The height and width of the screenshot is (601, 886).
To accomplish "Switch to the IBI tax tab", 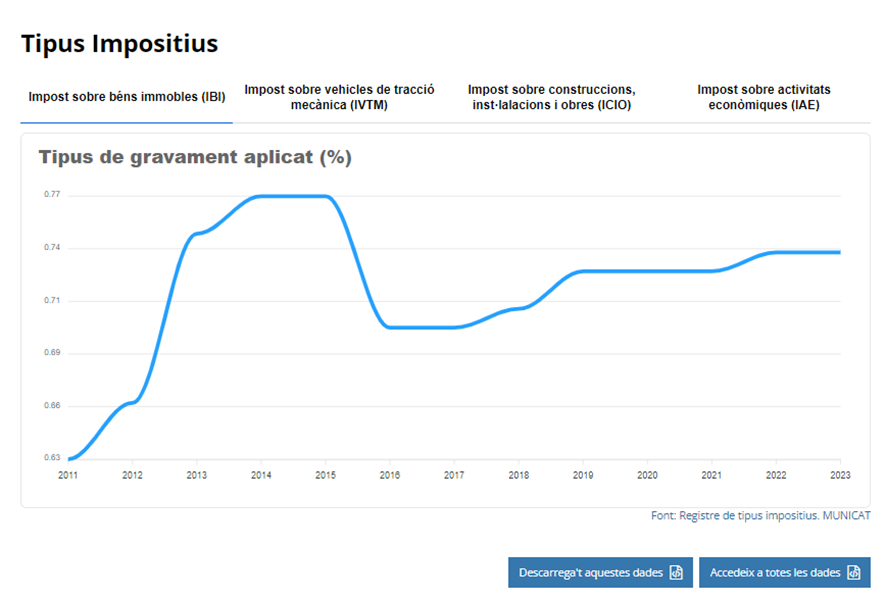I will click(127, 97).
